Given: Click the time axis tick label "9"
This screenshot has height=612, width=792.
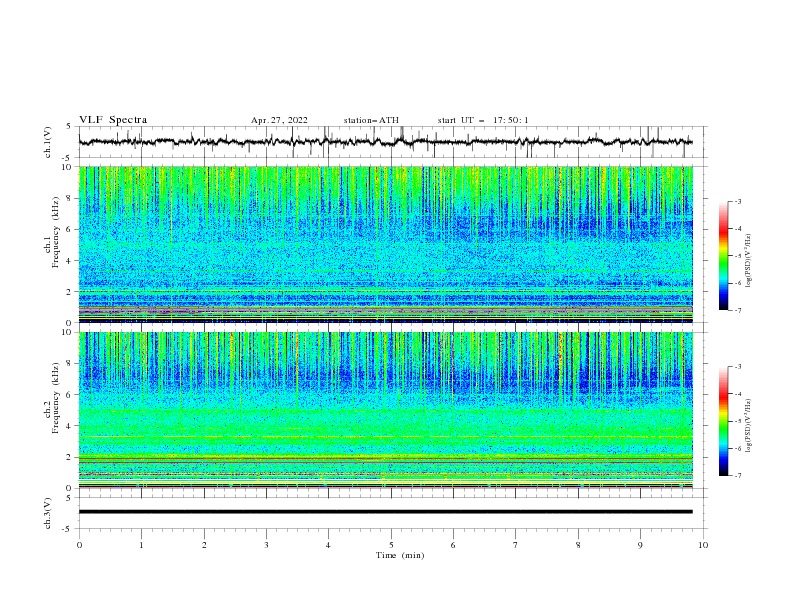Looking at the screenshot, I should [x=640, y=545].
